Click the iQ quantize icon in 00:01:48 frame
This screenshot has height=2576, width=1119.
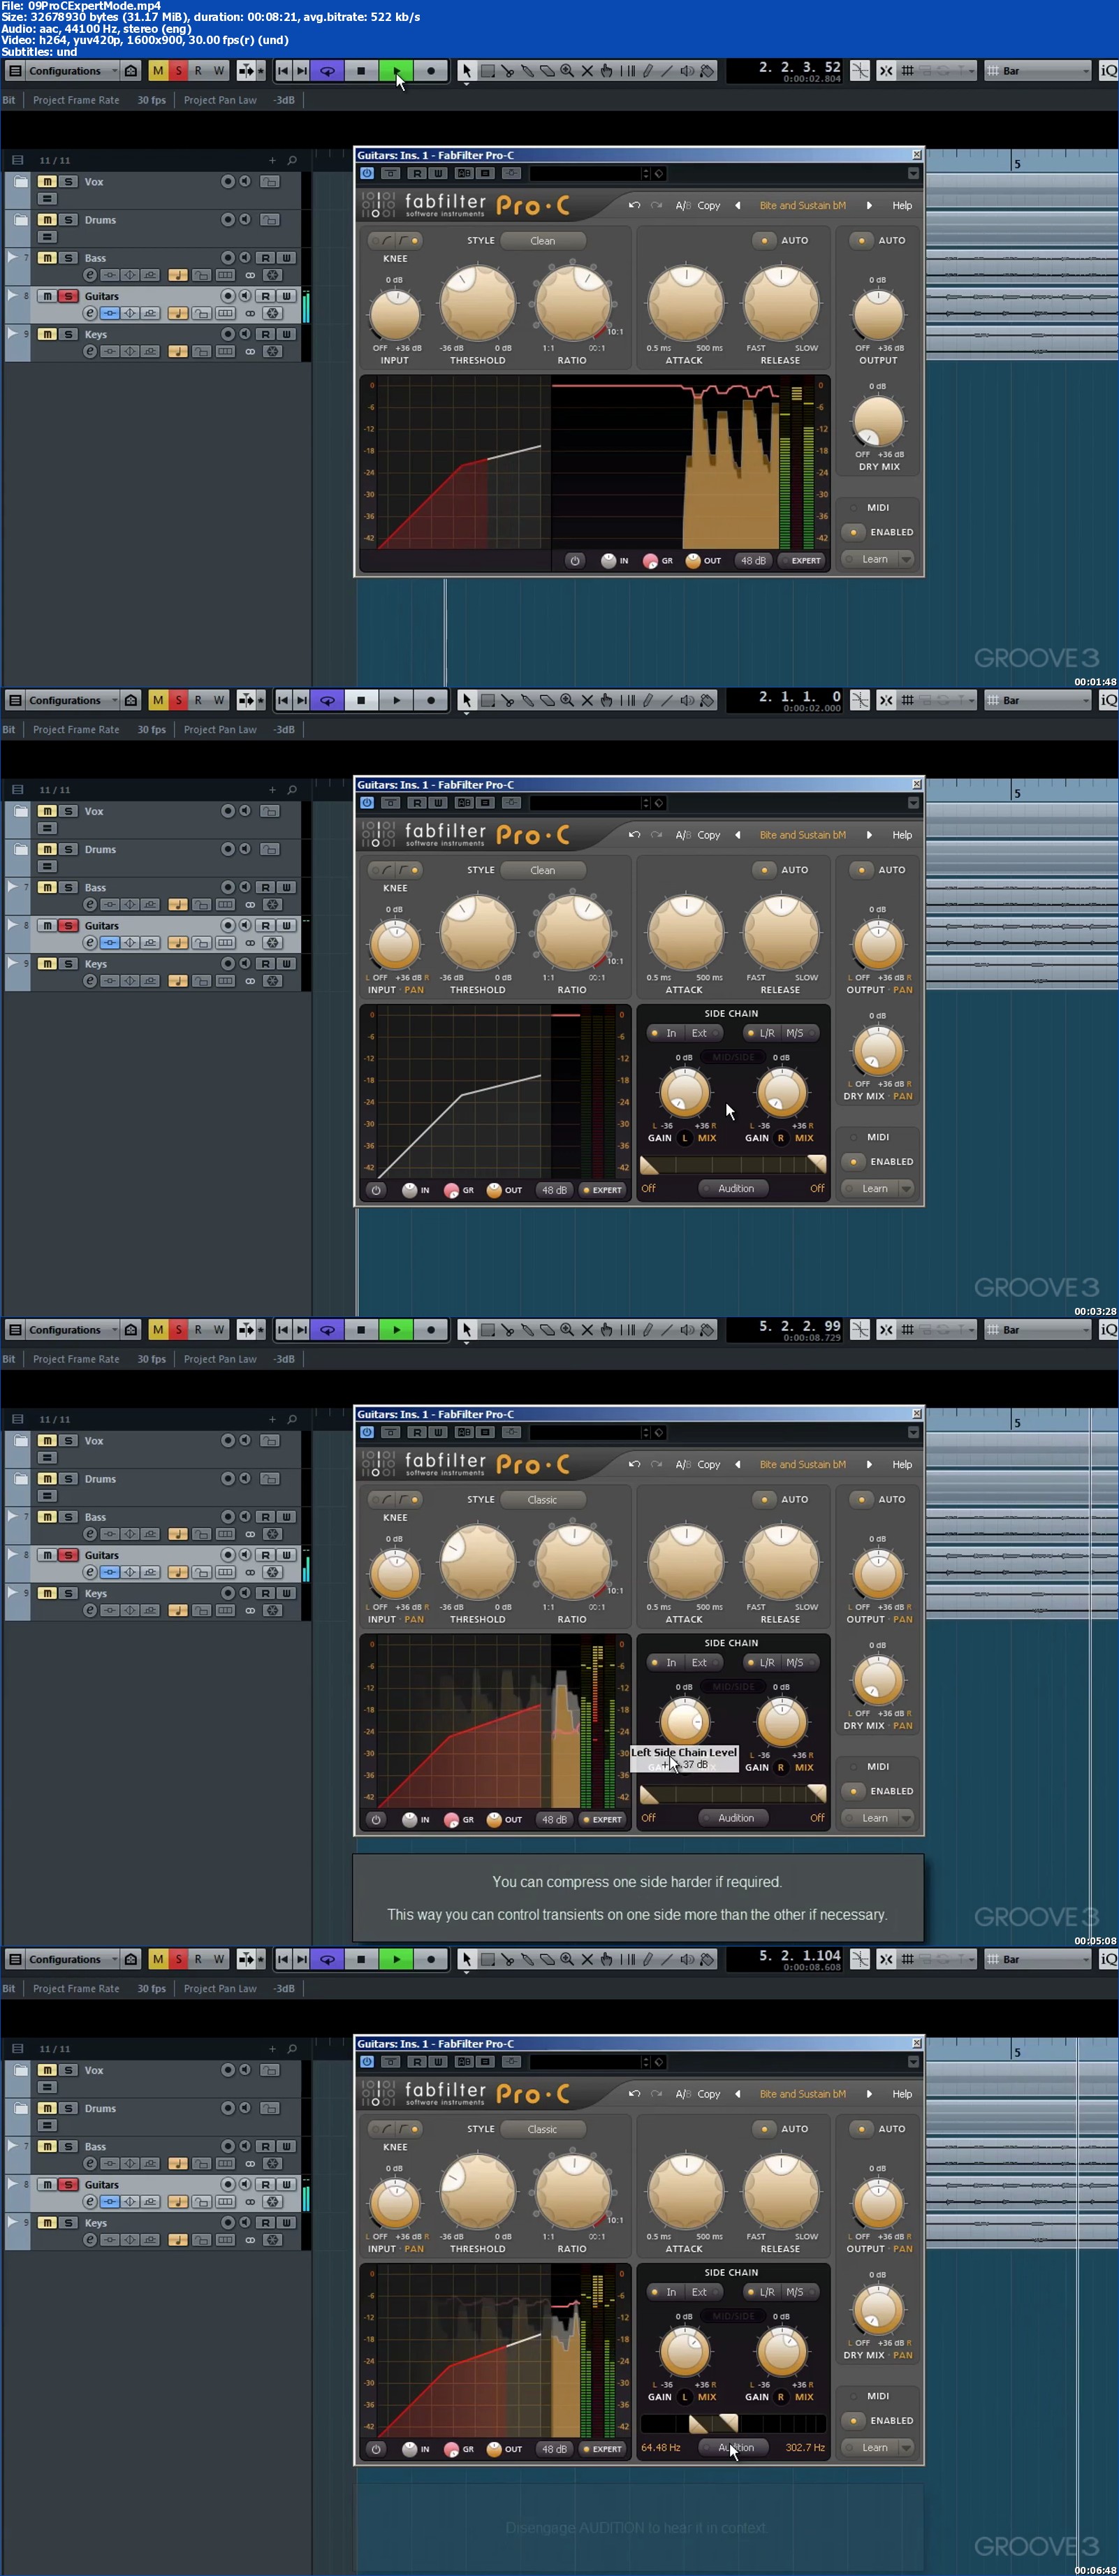(1108, 71)
